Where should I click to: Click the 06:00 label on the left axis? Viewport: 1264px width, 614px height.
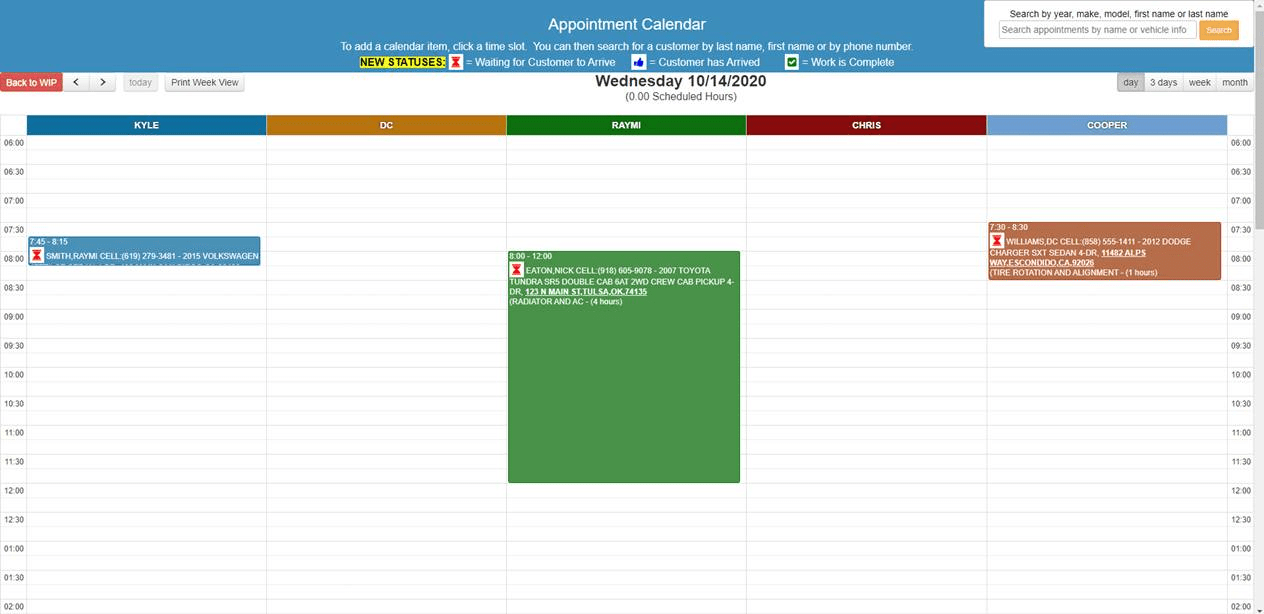click(13, 143)
